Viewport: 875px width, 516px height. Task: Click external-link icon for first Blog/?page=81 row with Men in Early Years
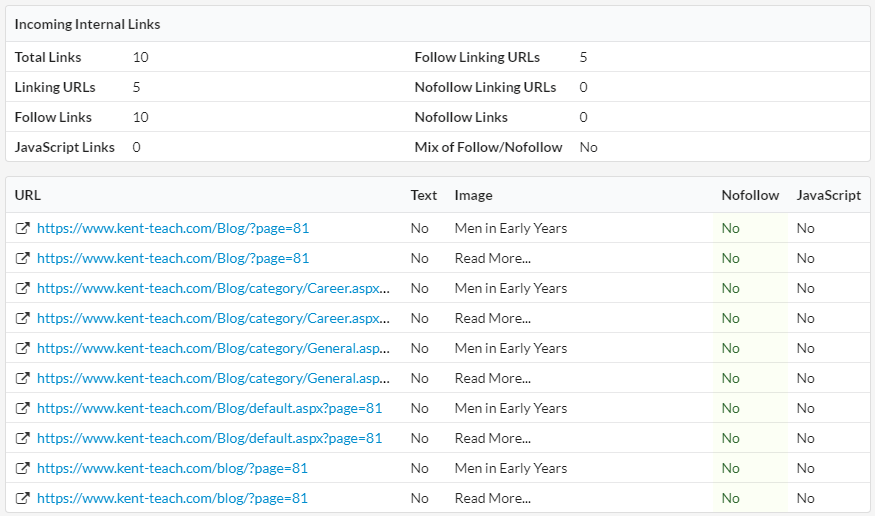click(22, 228)
